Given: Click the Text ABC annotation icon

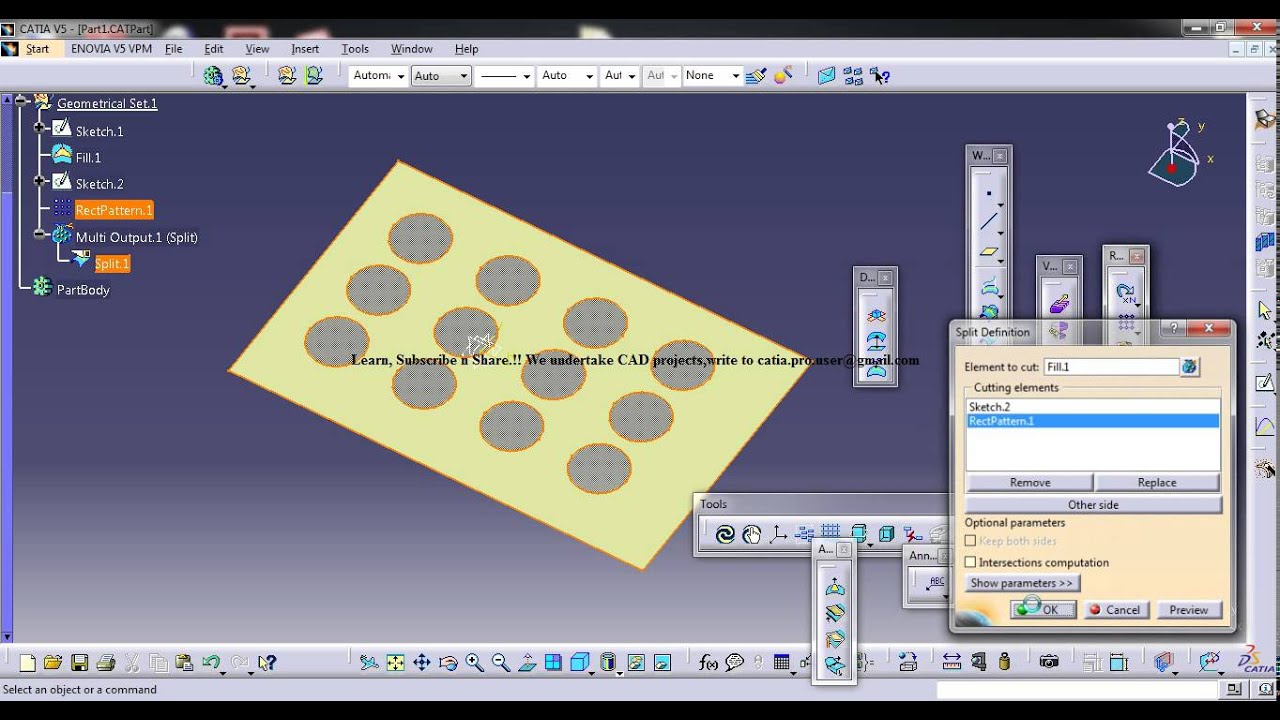Looking at the screenshot, I should (x=935, y=584).
